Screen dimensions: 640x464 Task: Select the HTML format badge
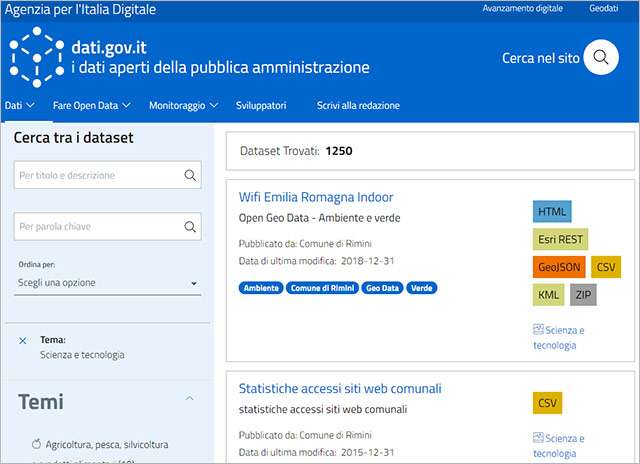[x=552, y=211]
